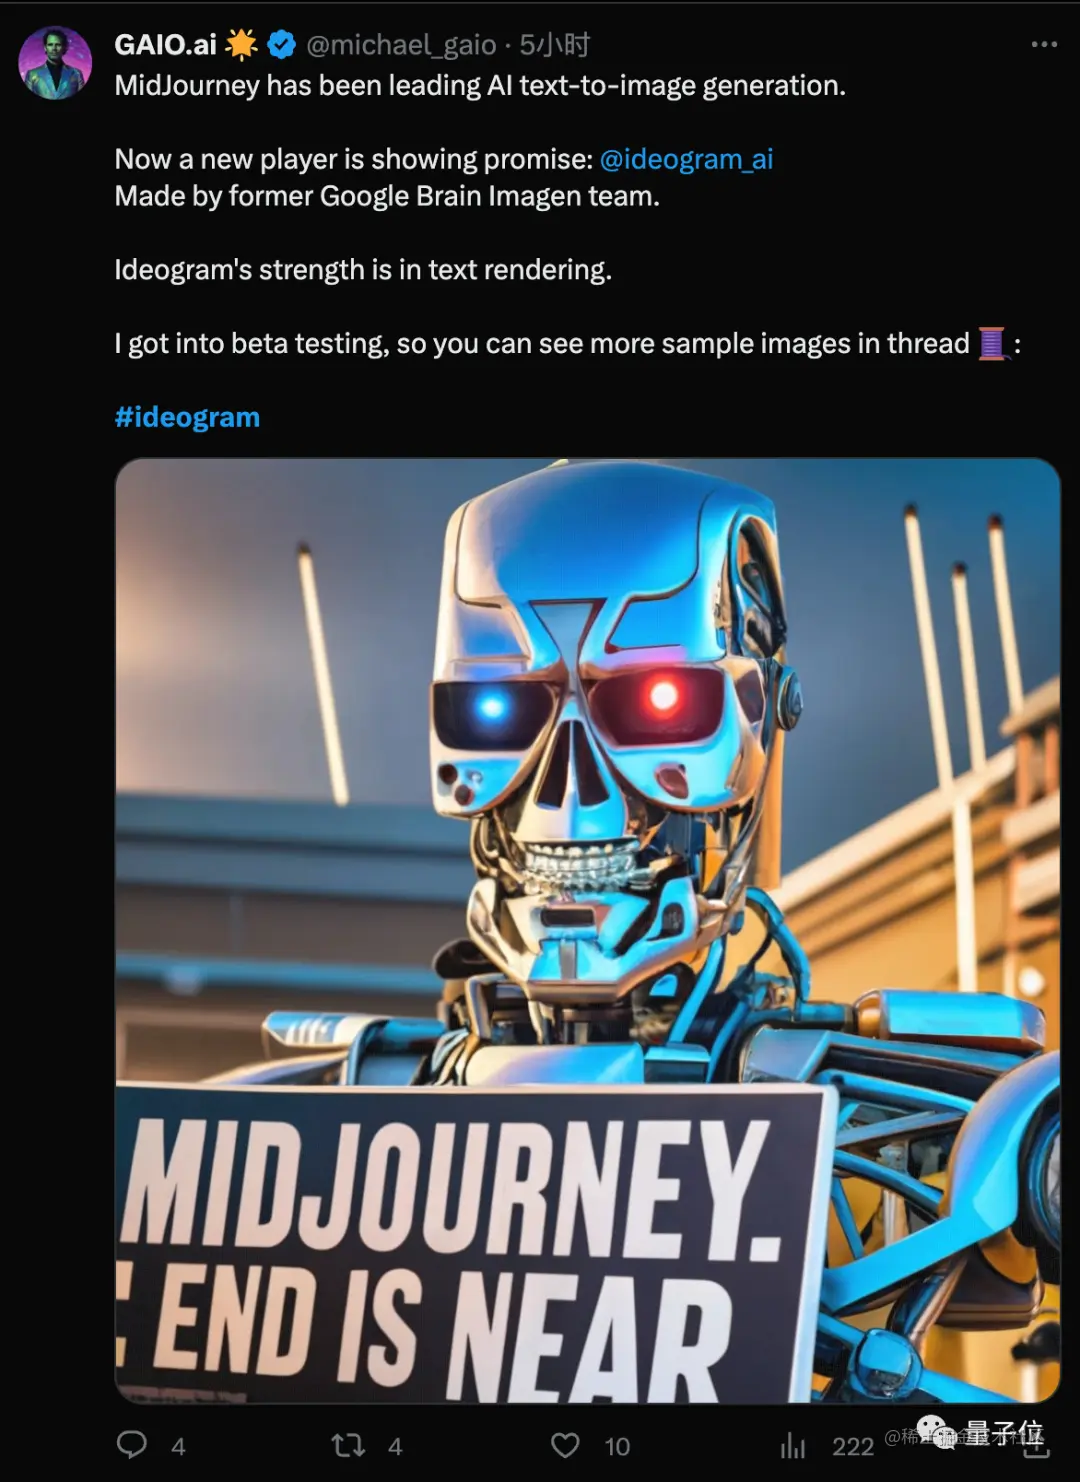Open the @michael_gaio handle
The image size is (1080, 1482).
click(401, 45)
